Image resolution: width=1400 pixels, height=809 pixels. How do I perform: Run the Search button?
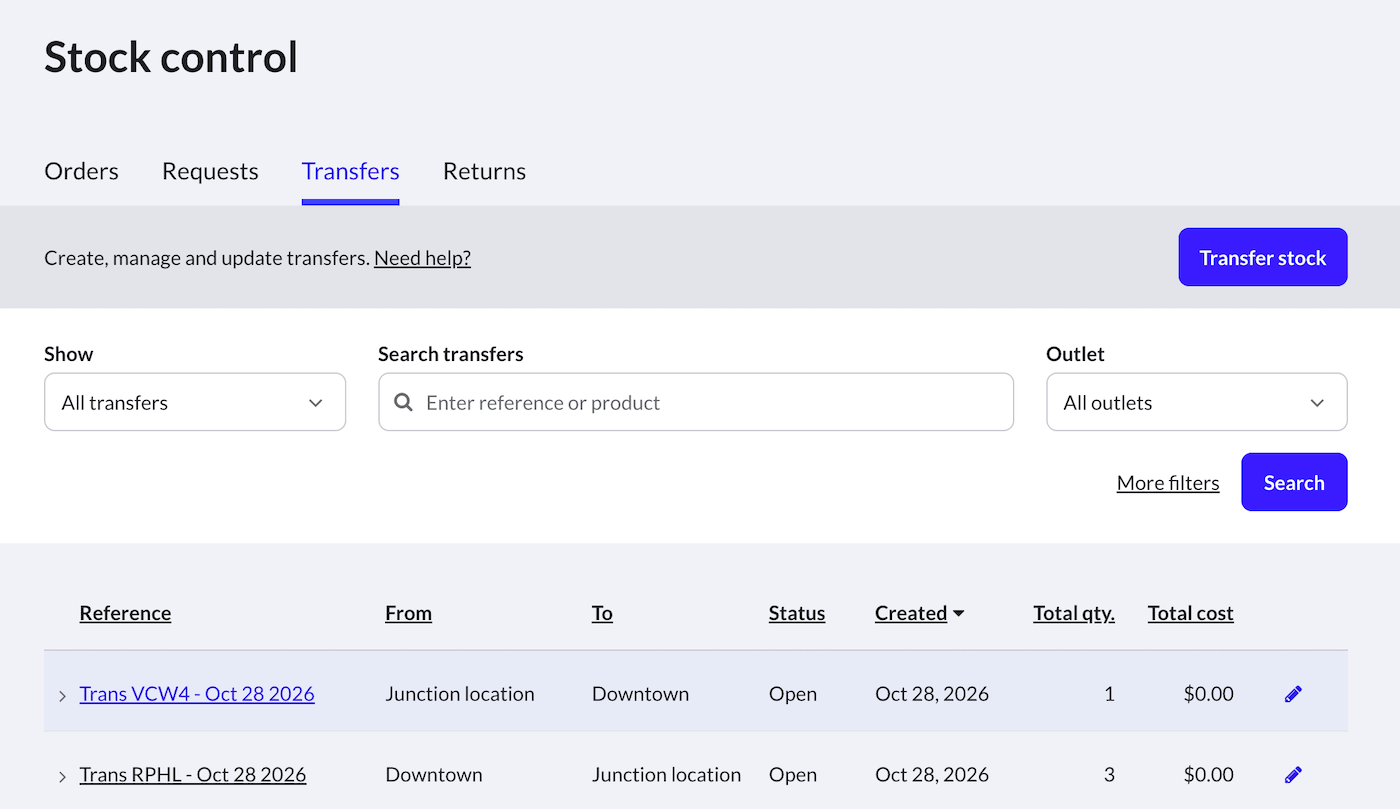coord(1294,482)
